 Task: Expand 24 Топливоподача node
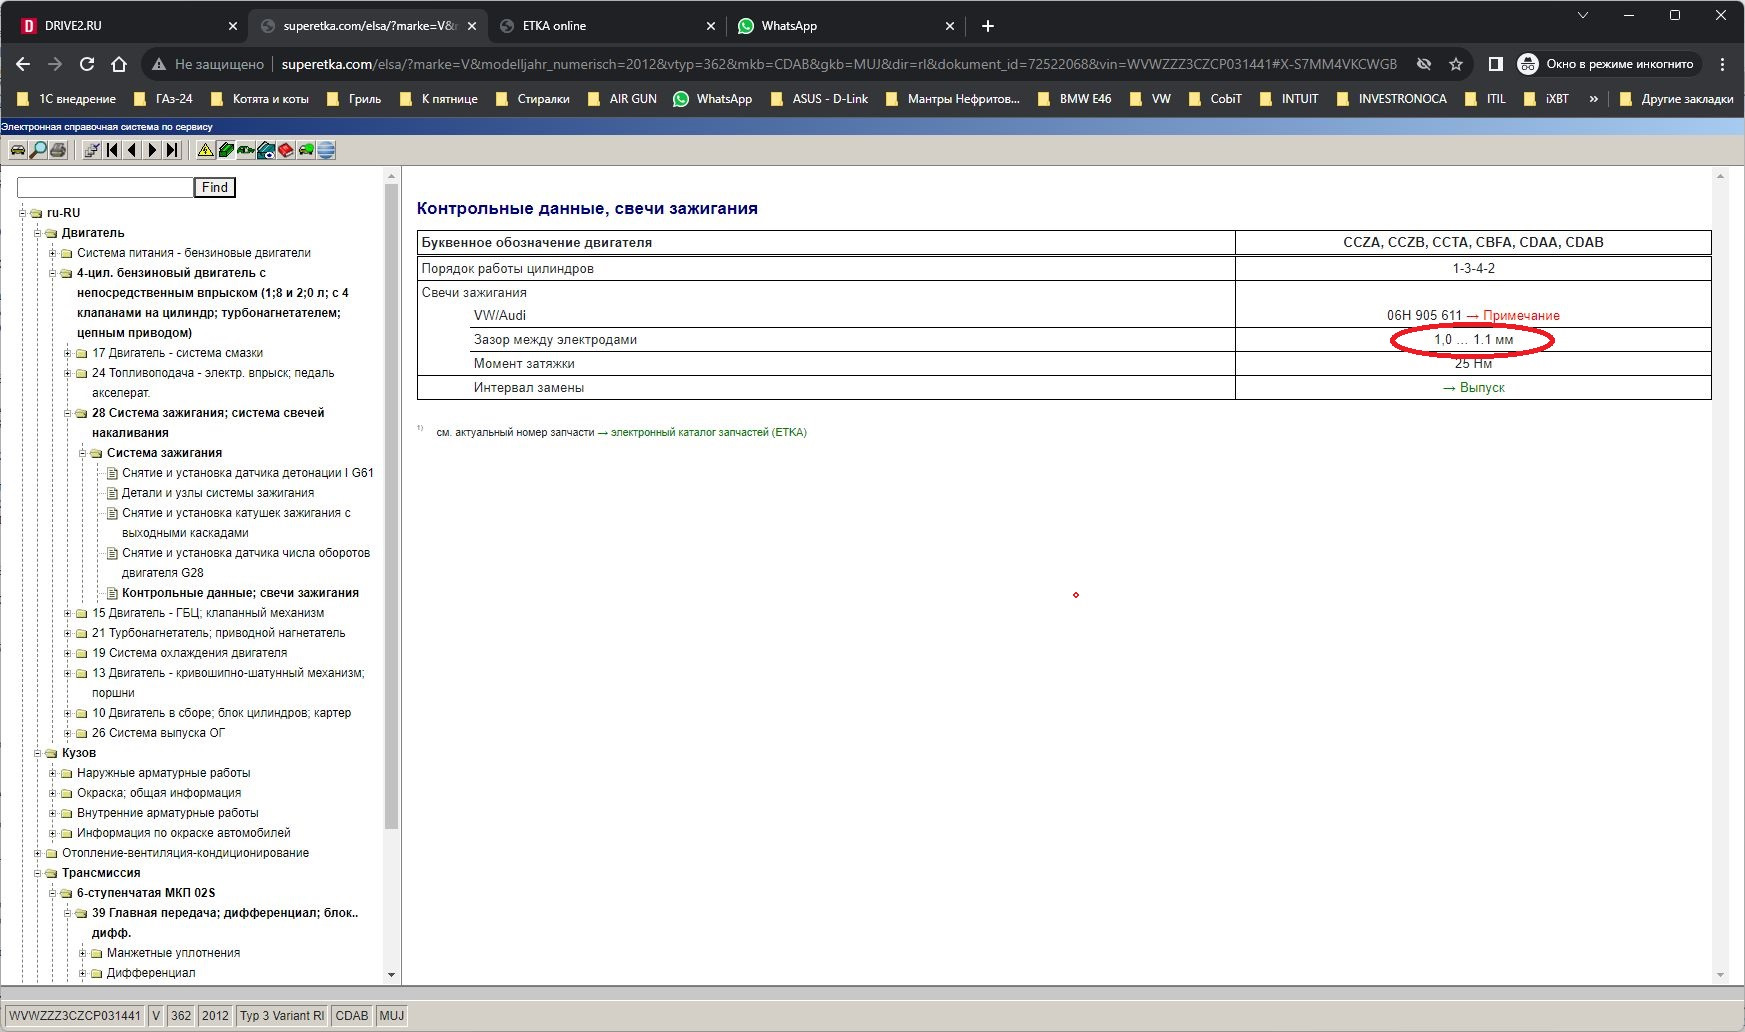67,373
